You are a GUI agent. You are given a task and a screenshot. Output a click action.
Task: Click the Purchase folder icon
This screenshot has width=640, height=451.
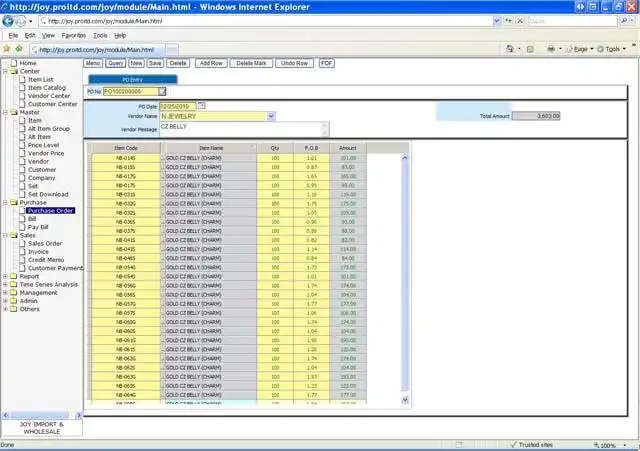14,202
